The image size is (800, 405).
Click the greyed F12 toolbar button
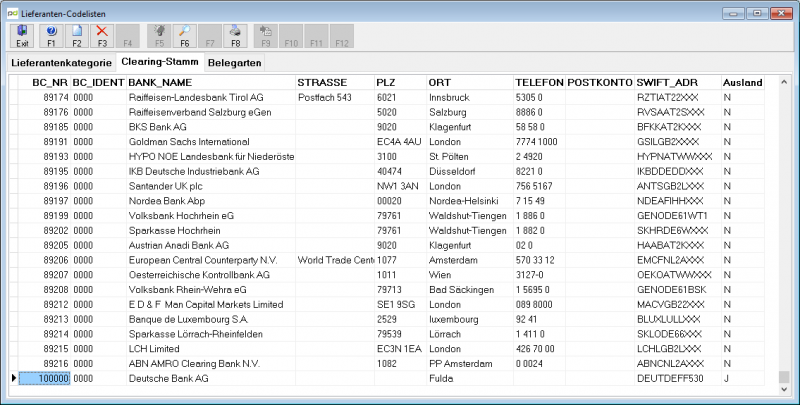[342, 36]
